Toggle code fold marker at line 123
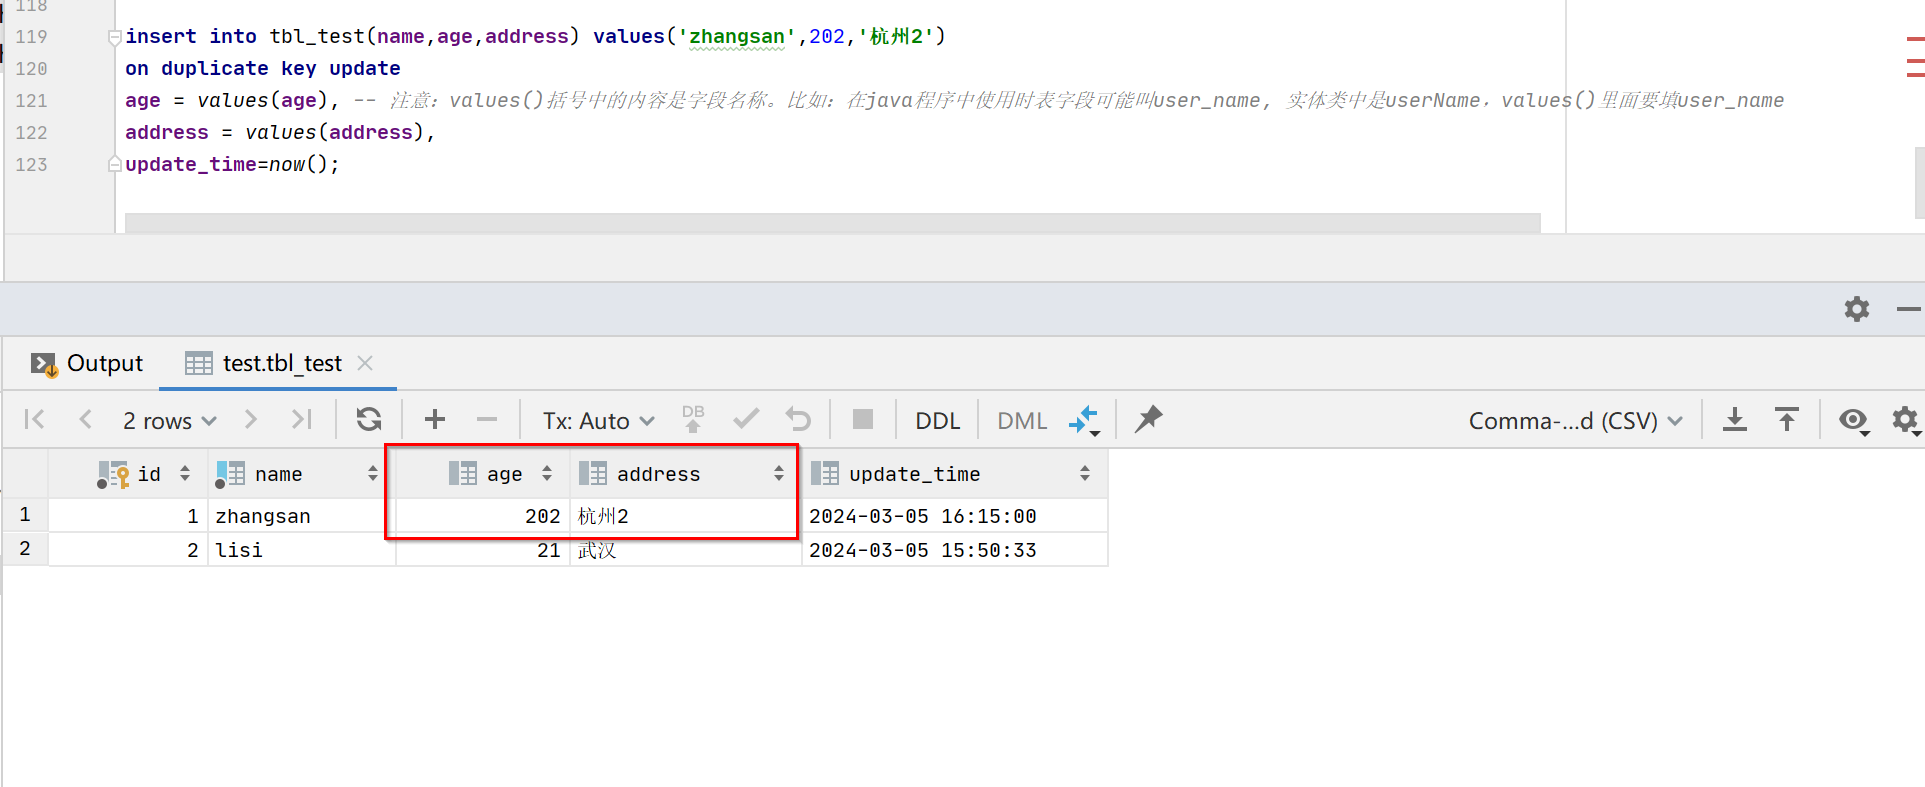 click(115, 164)
